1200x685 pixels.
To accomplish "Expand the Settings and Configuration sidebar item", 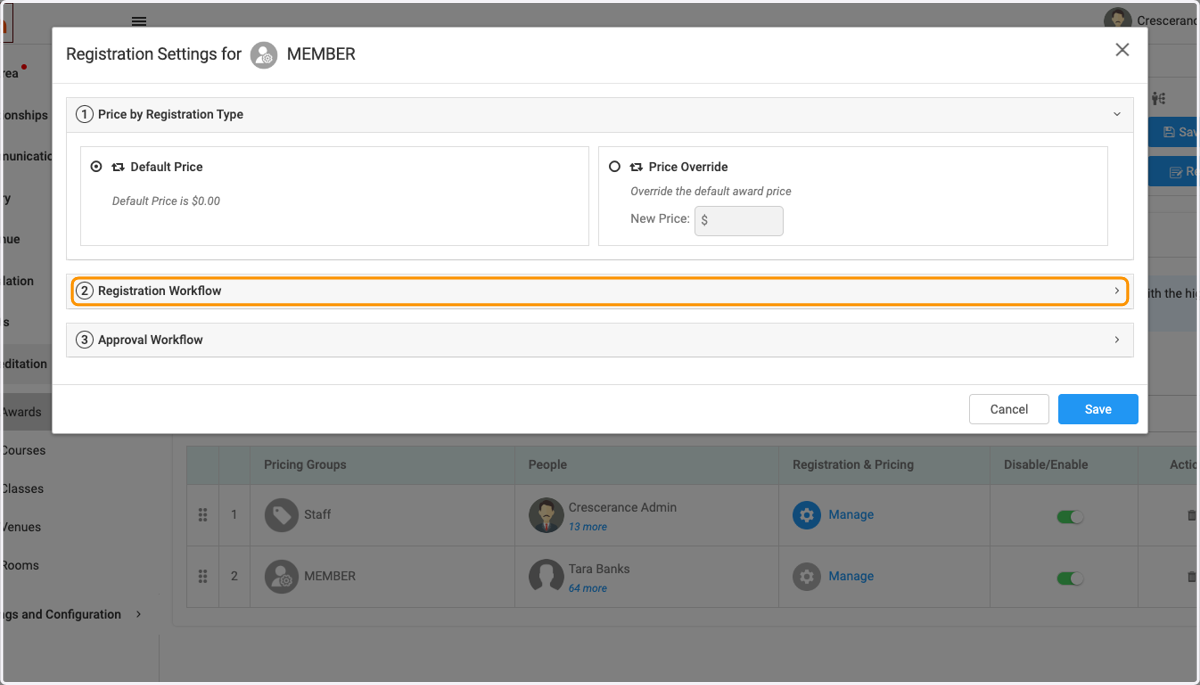I will (x=70, y=614).
